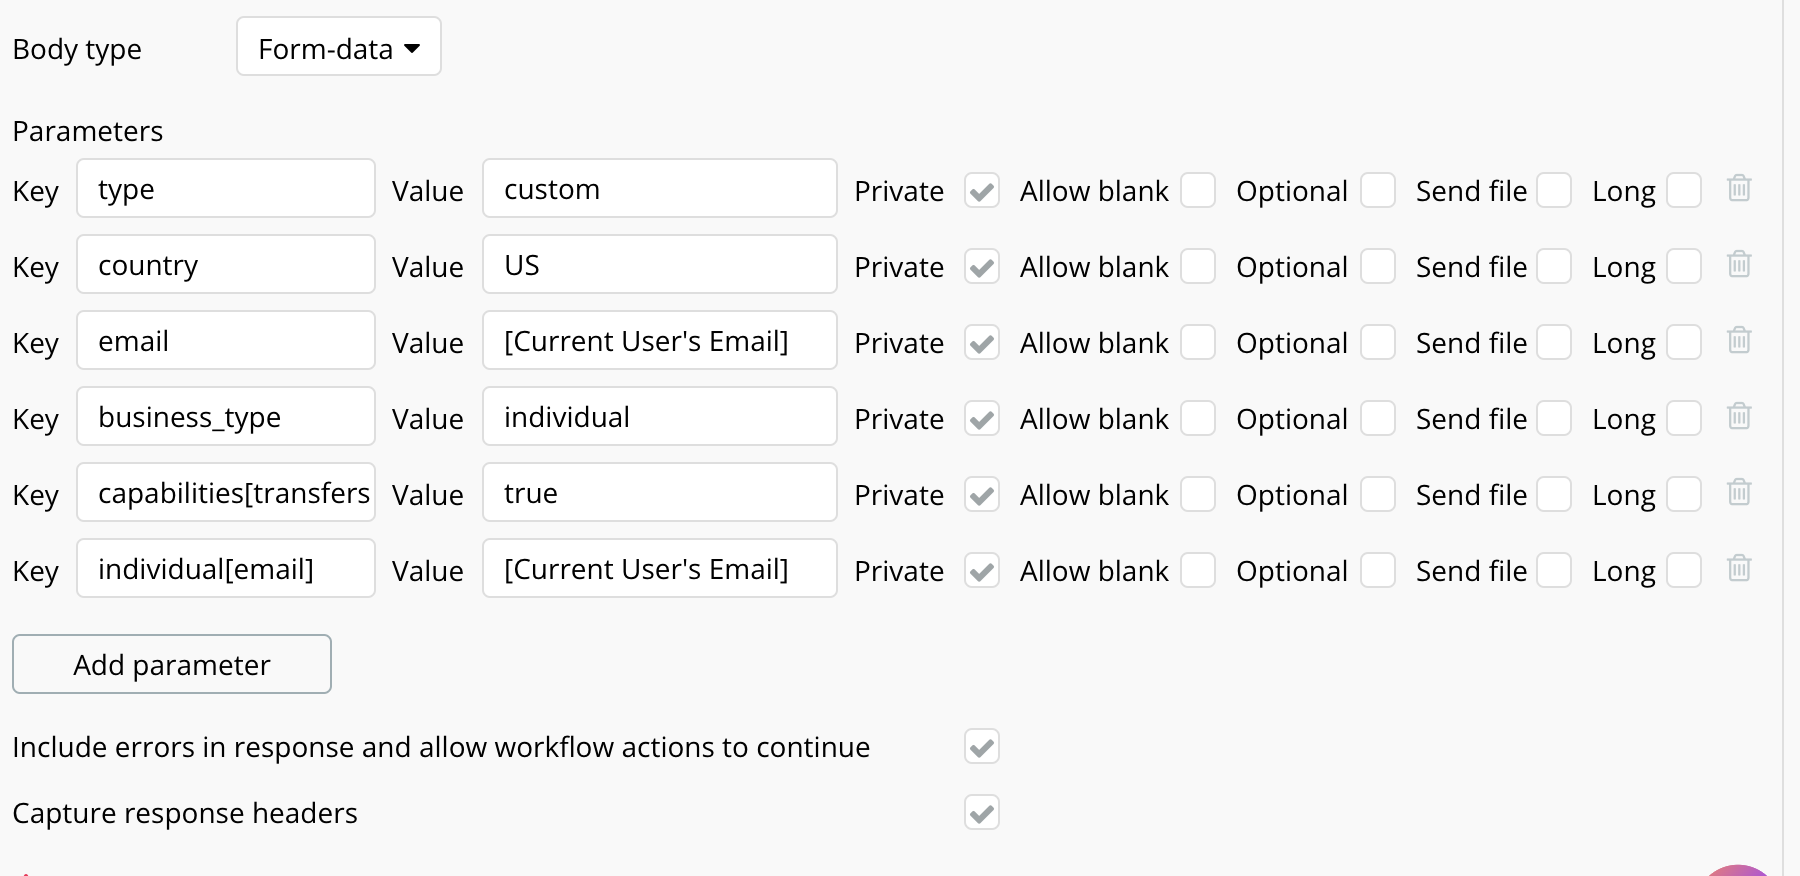This screenshot has width=1800, height=876.
Task: Delete the business_type parameter row
Action: 1739,416
